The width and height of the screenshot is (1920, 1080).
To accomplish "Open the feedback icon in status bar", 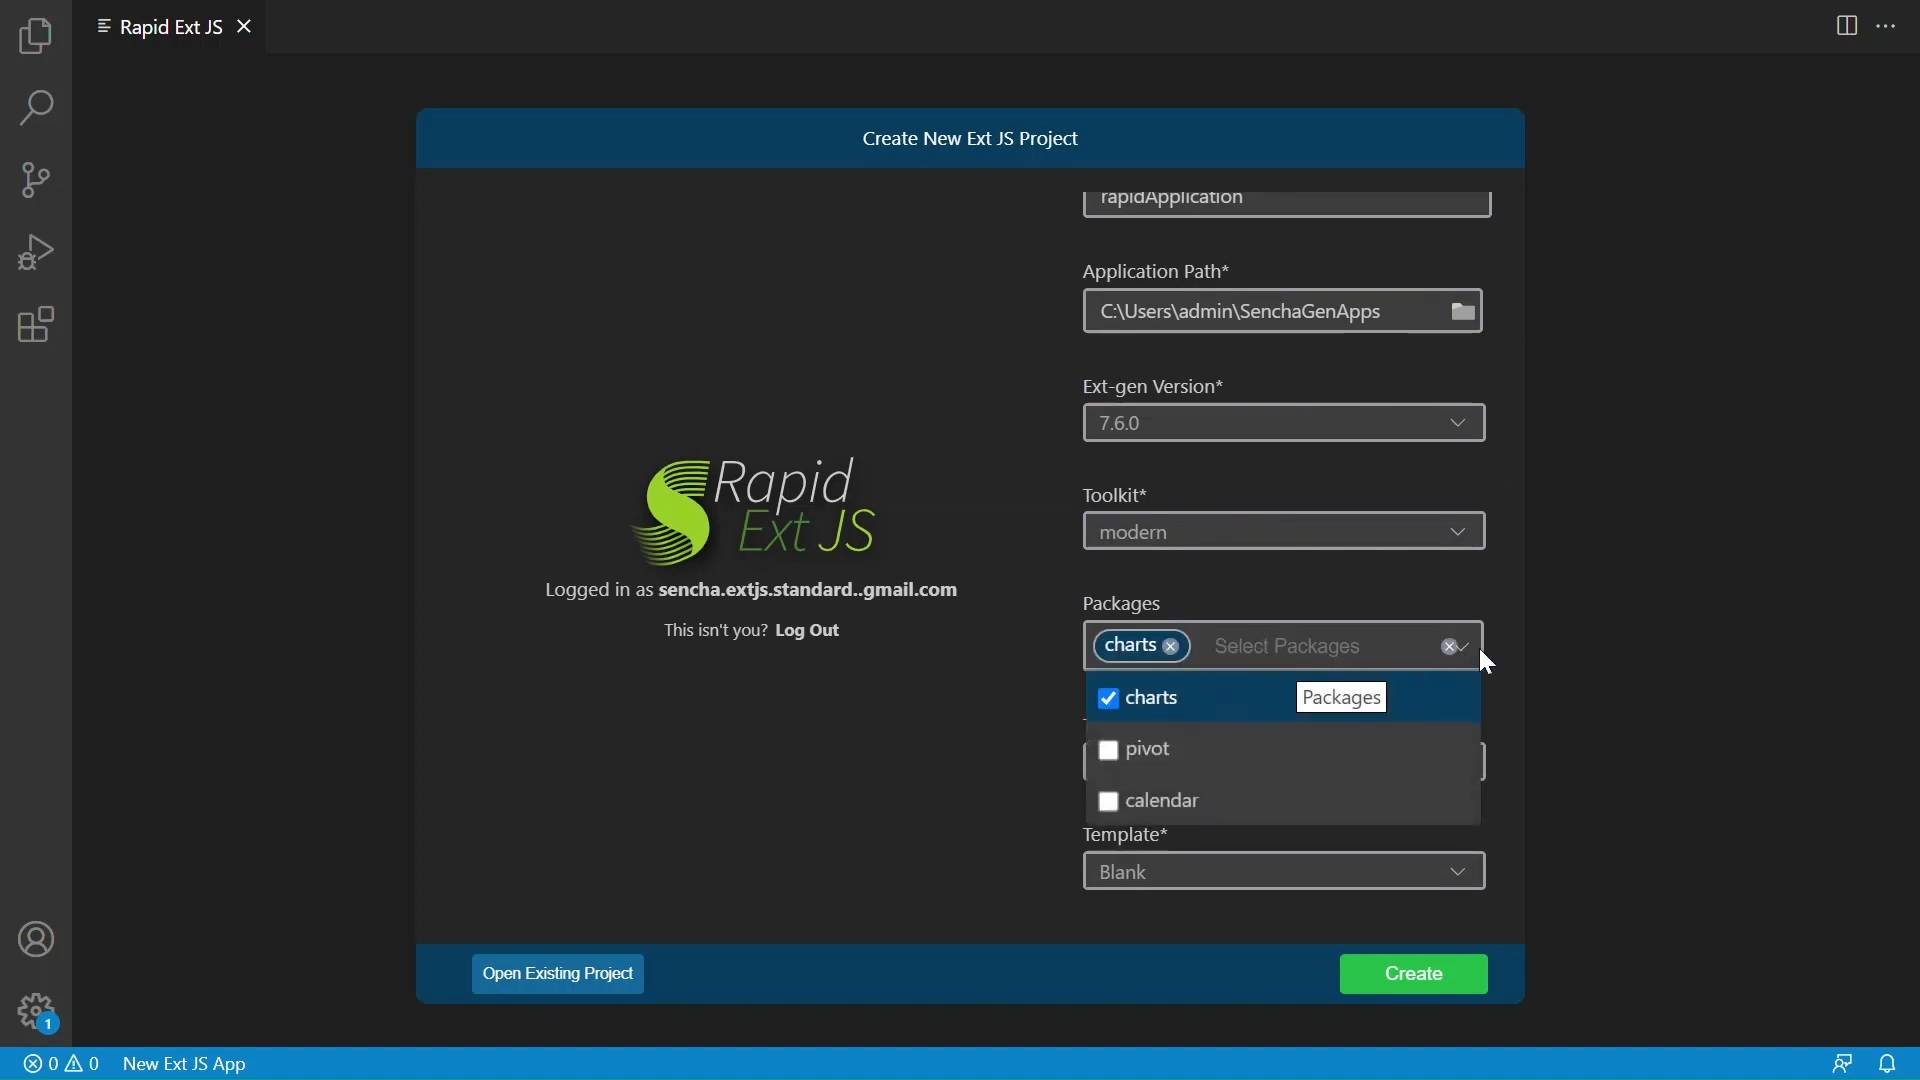I will pyautogui.click(x=1843, y=1065).
